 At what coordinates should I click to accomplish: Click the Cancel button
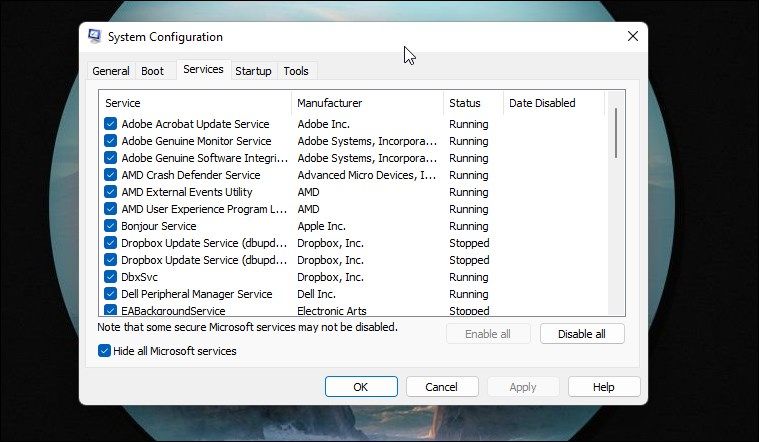point(441,387)
